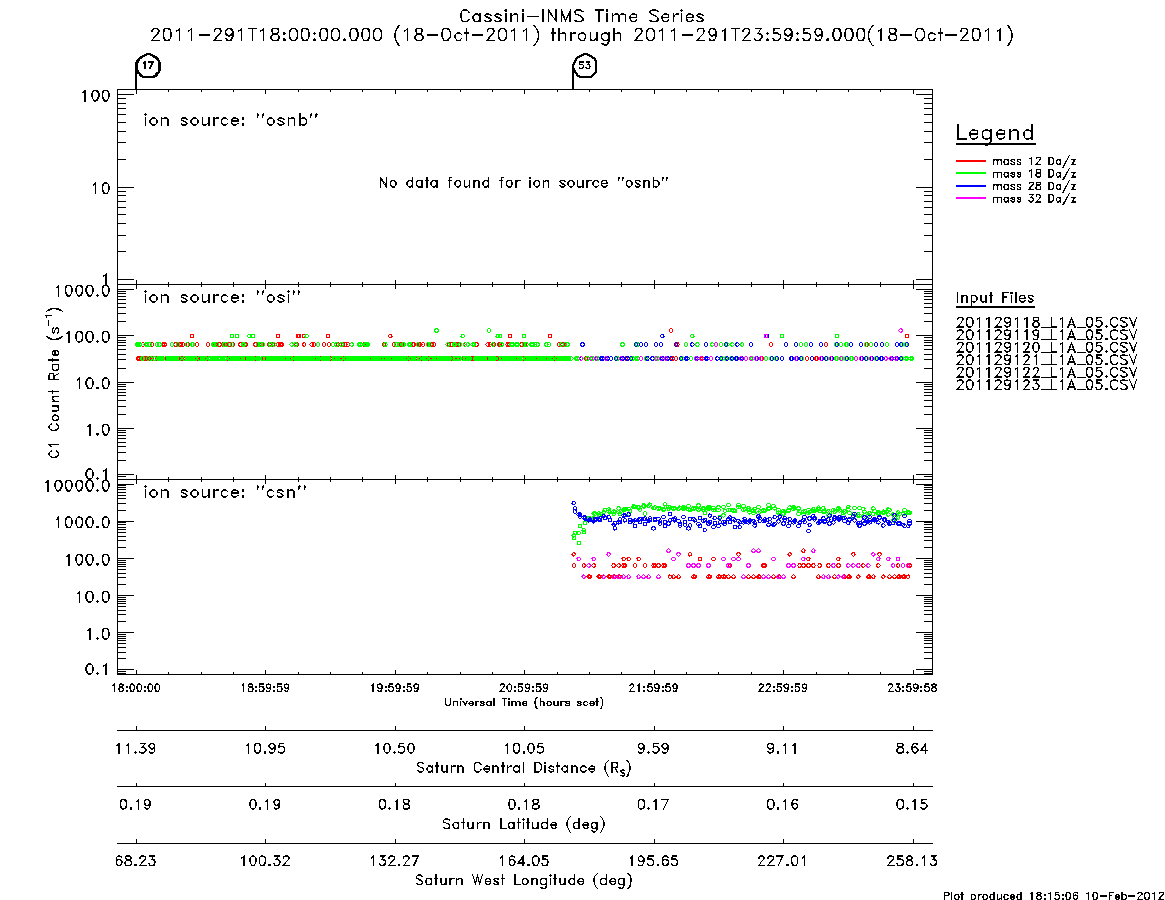Click the timeline marker labeled 53
This screenshot has width=1165, height=900.
coord(585,65)
